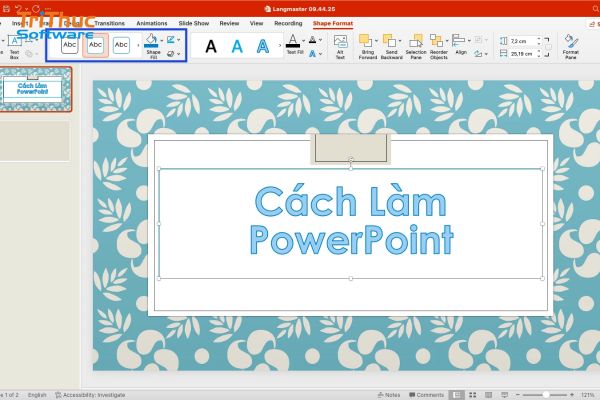Apply the black A WordArt style
600x400 pixels.
(x=211, y=46)
